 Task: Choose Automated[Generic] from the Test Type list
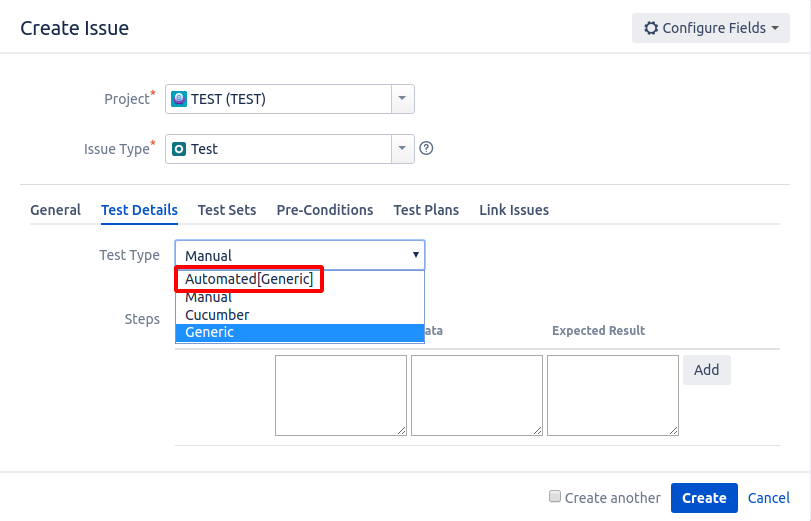(x=249, y=279)
